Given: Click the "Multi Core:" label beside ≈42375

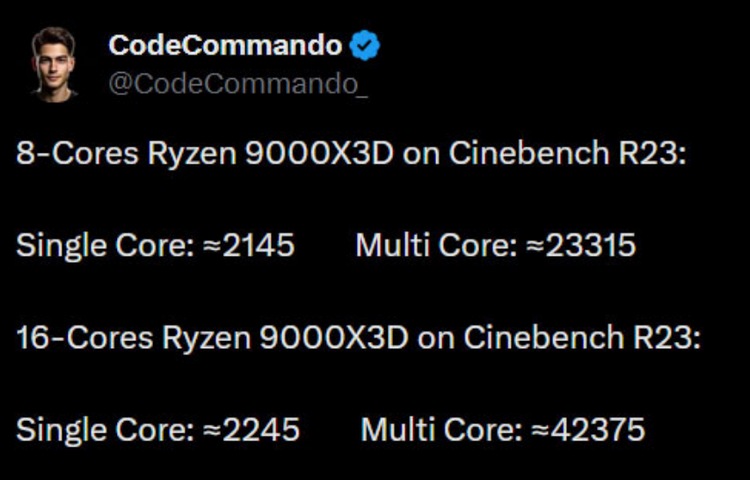Looking at the screenshot, I should [441, 429].
